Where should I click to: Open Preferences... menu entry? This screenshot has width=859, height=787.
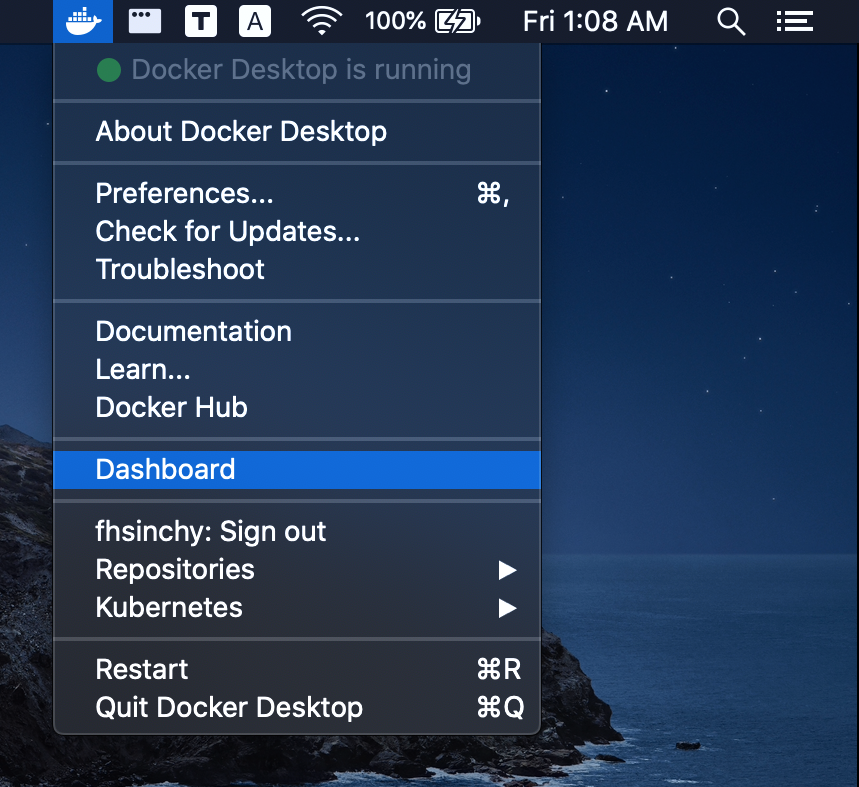(184, 194)
